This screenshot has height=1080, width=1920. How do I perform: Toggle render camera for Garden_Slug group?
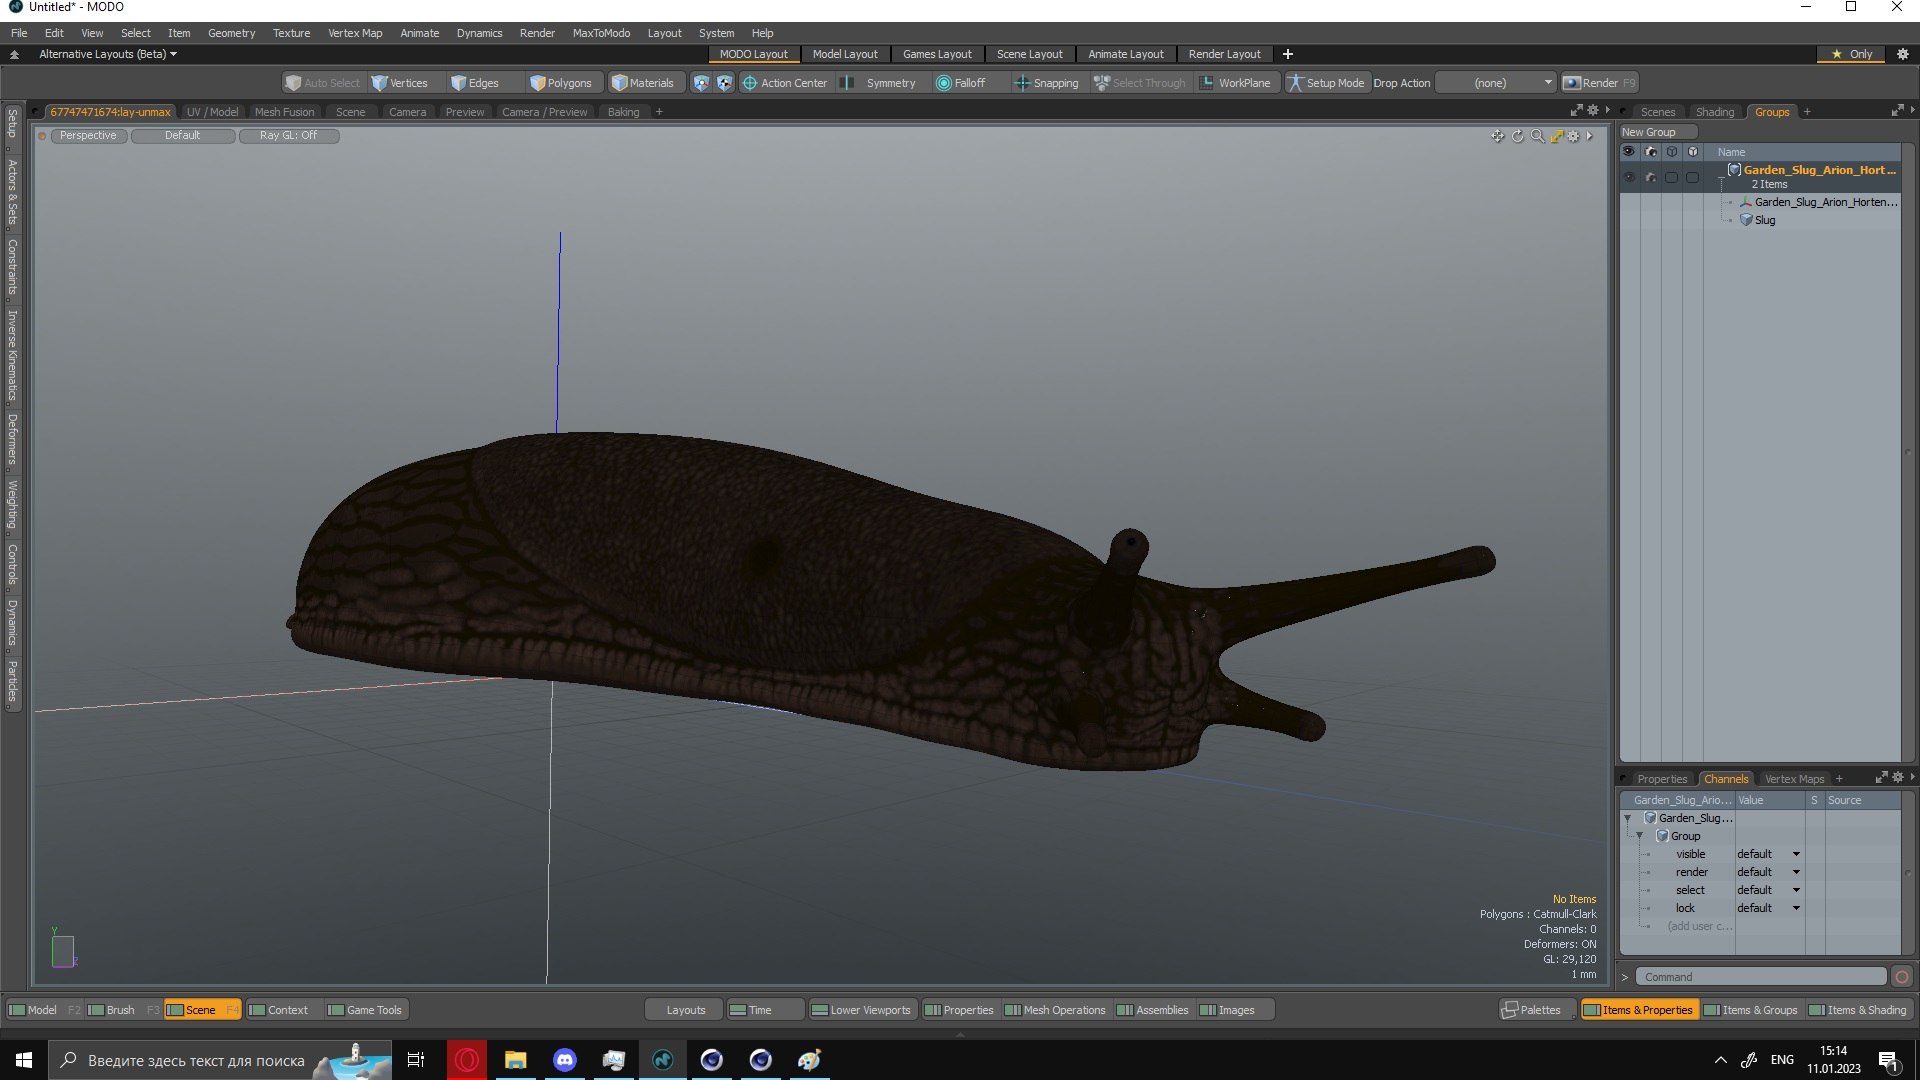1650,178
